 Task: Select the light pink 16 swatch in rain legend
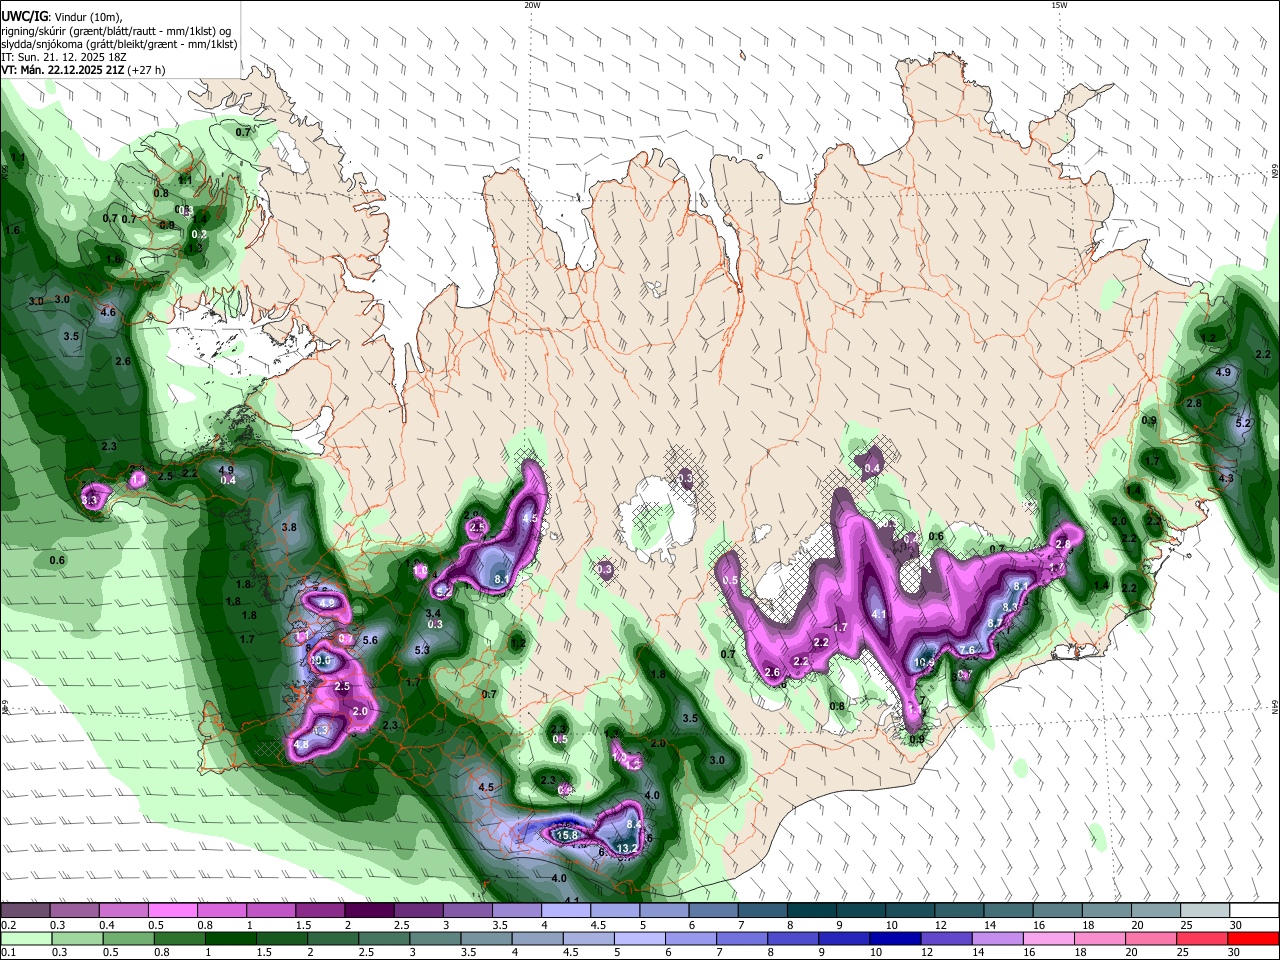click(1049, 938)
